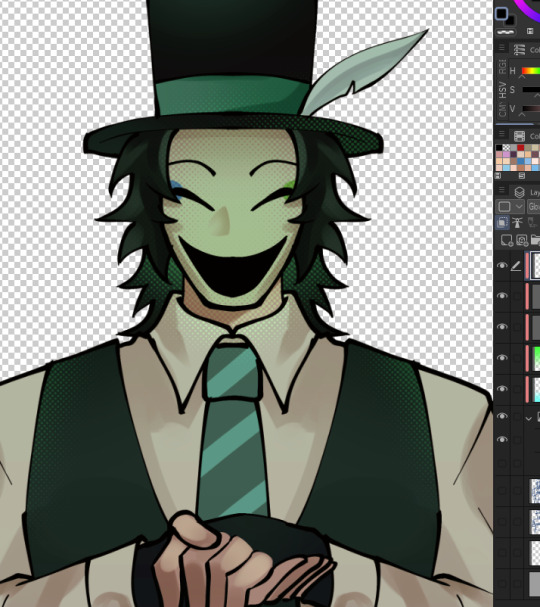The width and height of the screenshot is (540, 607).
Task: Click the lock box of second layer row
Action: point(517,296)
